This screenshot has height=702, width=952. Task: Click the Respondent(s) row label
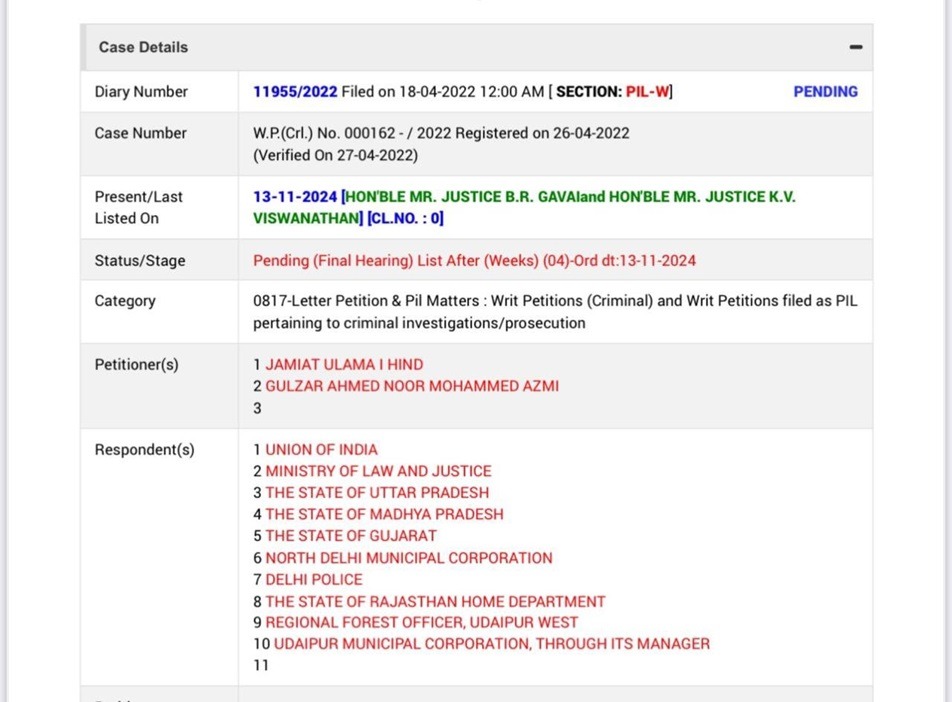(144, 449)
